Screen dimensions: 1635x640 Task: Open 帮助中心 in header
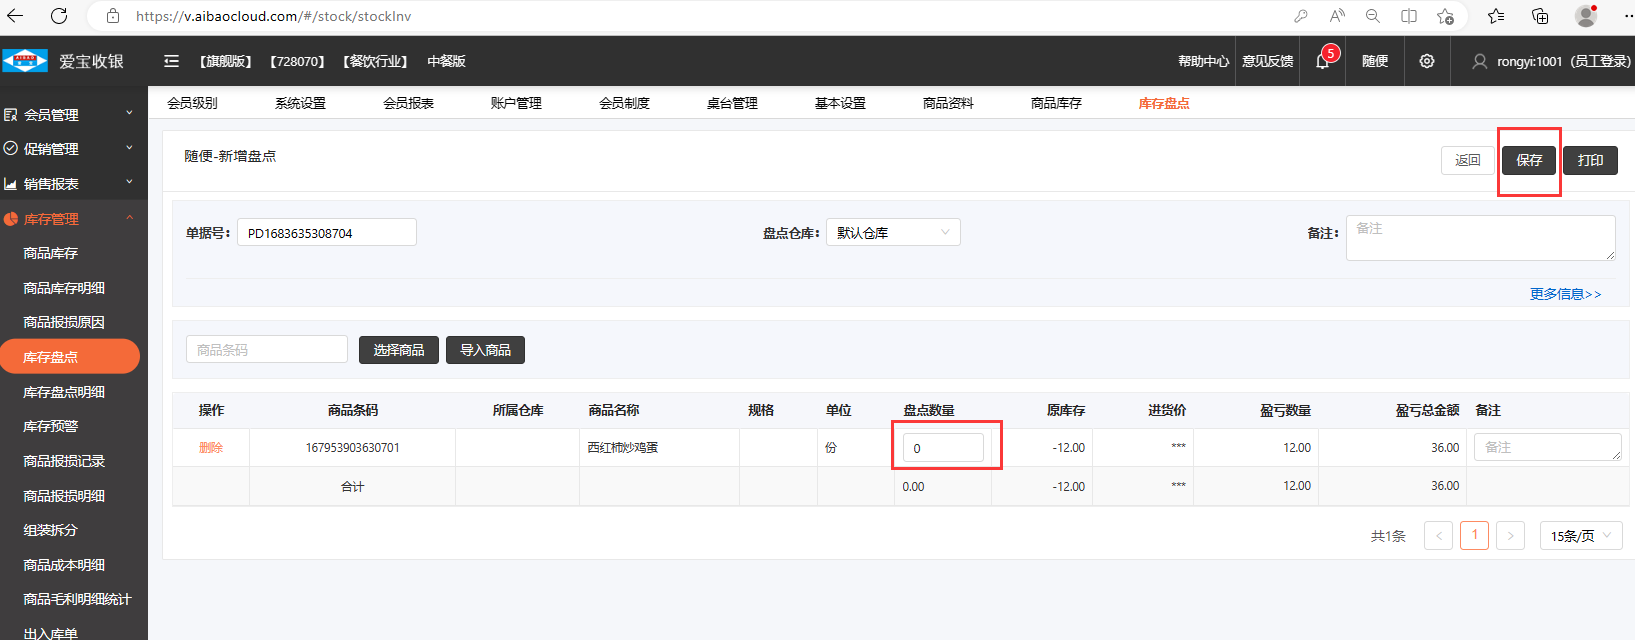click(x=1203, y=61)
